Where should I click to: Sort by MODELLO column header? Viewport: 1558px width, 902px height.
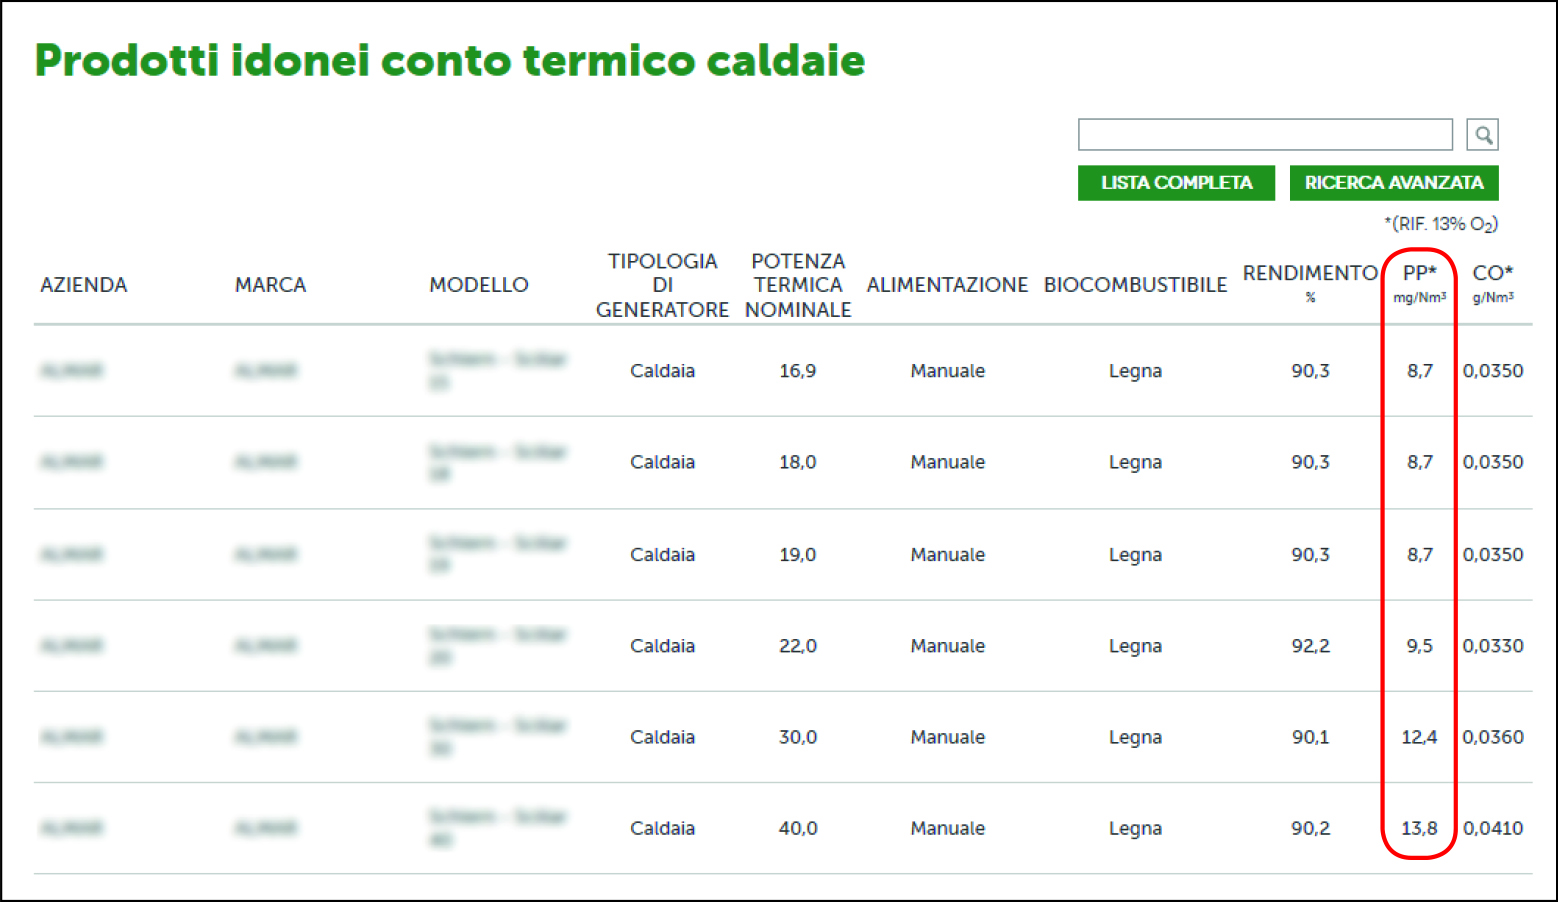click(x=479, y=285)
